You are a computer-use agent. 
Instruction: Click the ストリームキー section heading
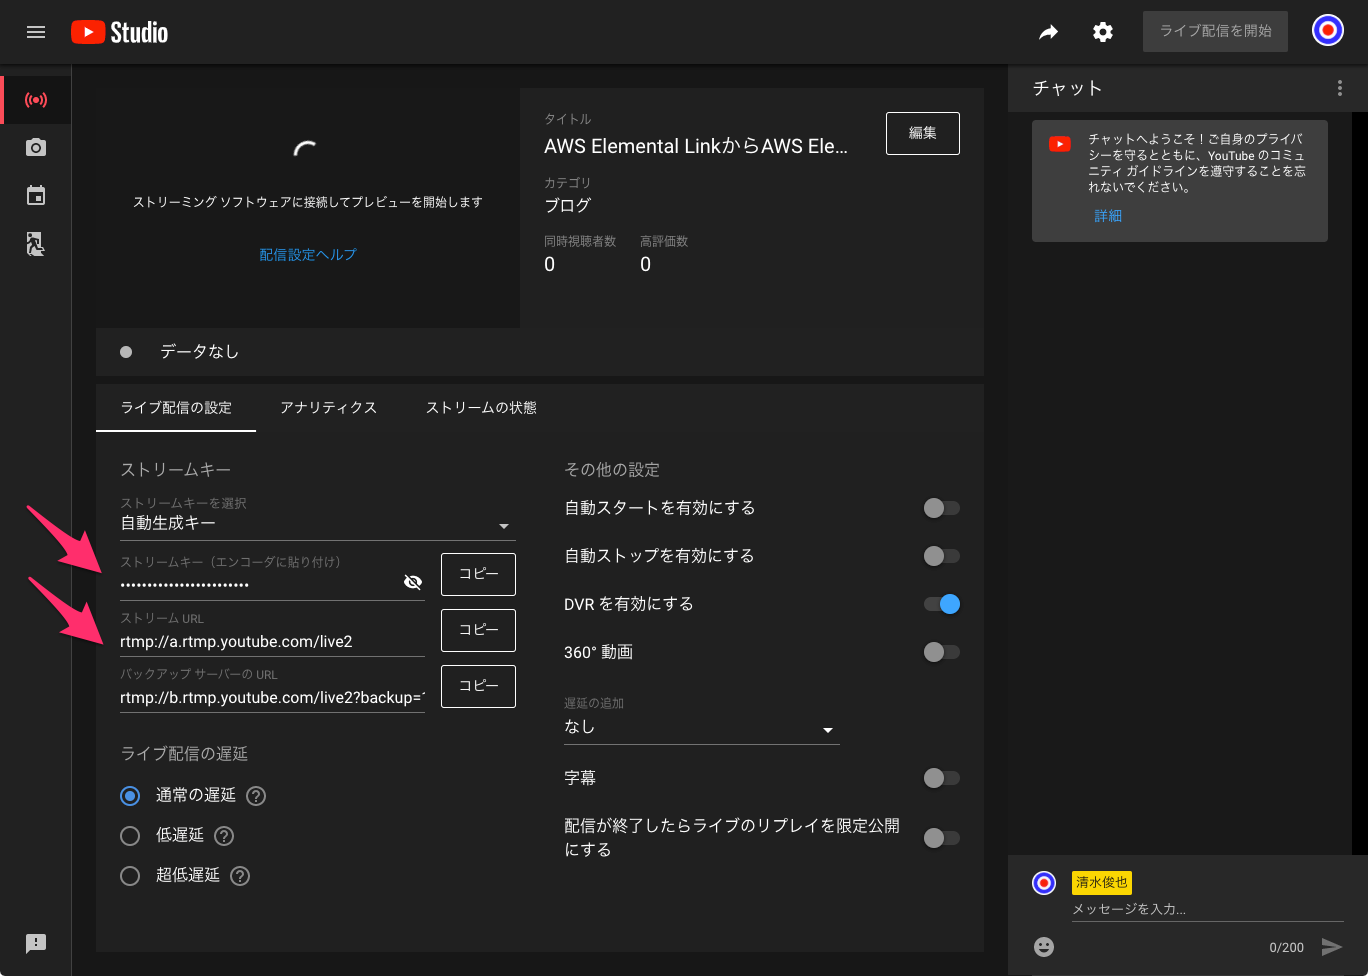click(x=176, y=470)
